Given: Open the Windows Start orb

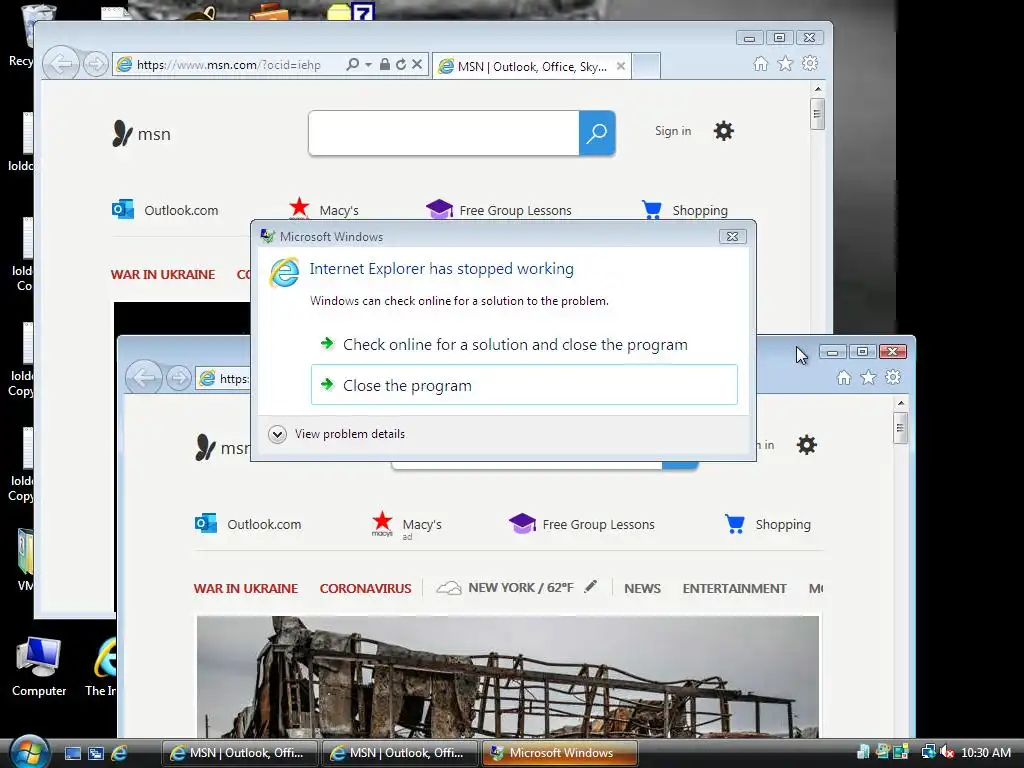Looking at the screenshot, I should point(29,752).
